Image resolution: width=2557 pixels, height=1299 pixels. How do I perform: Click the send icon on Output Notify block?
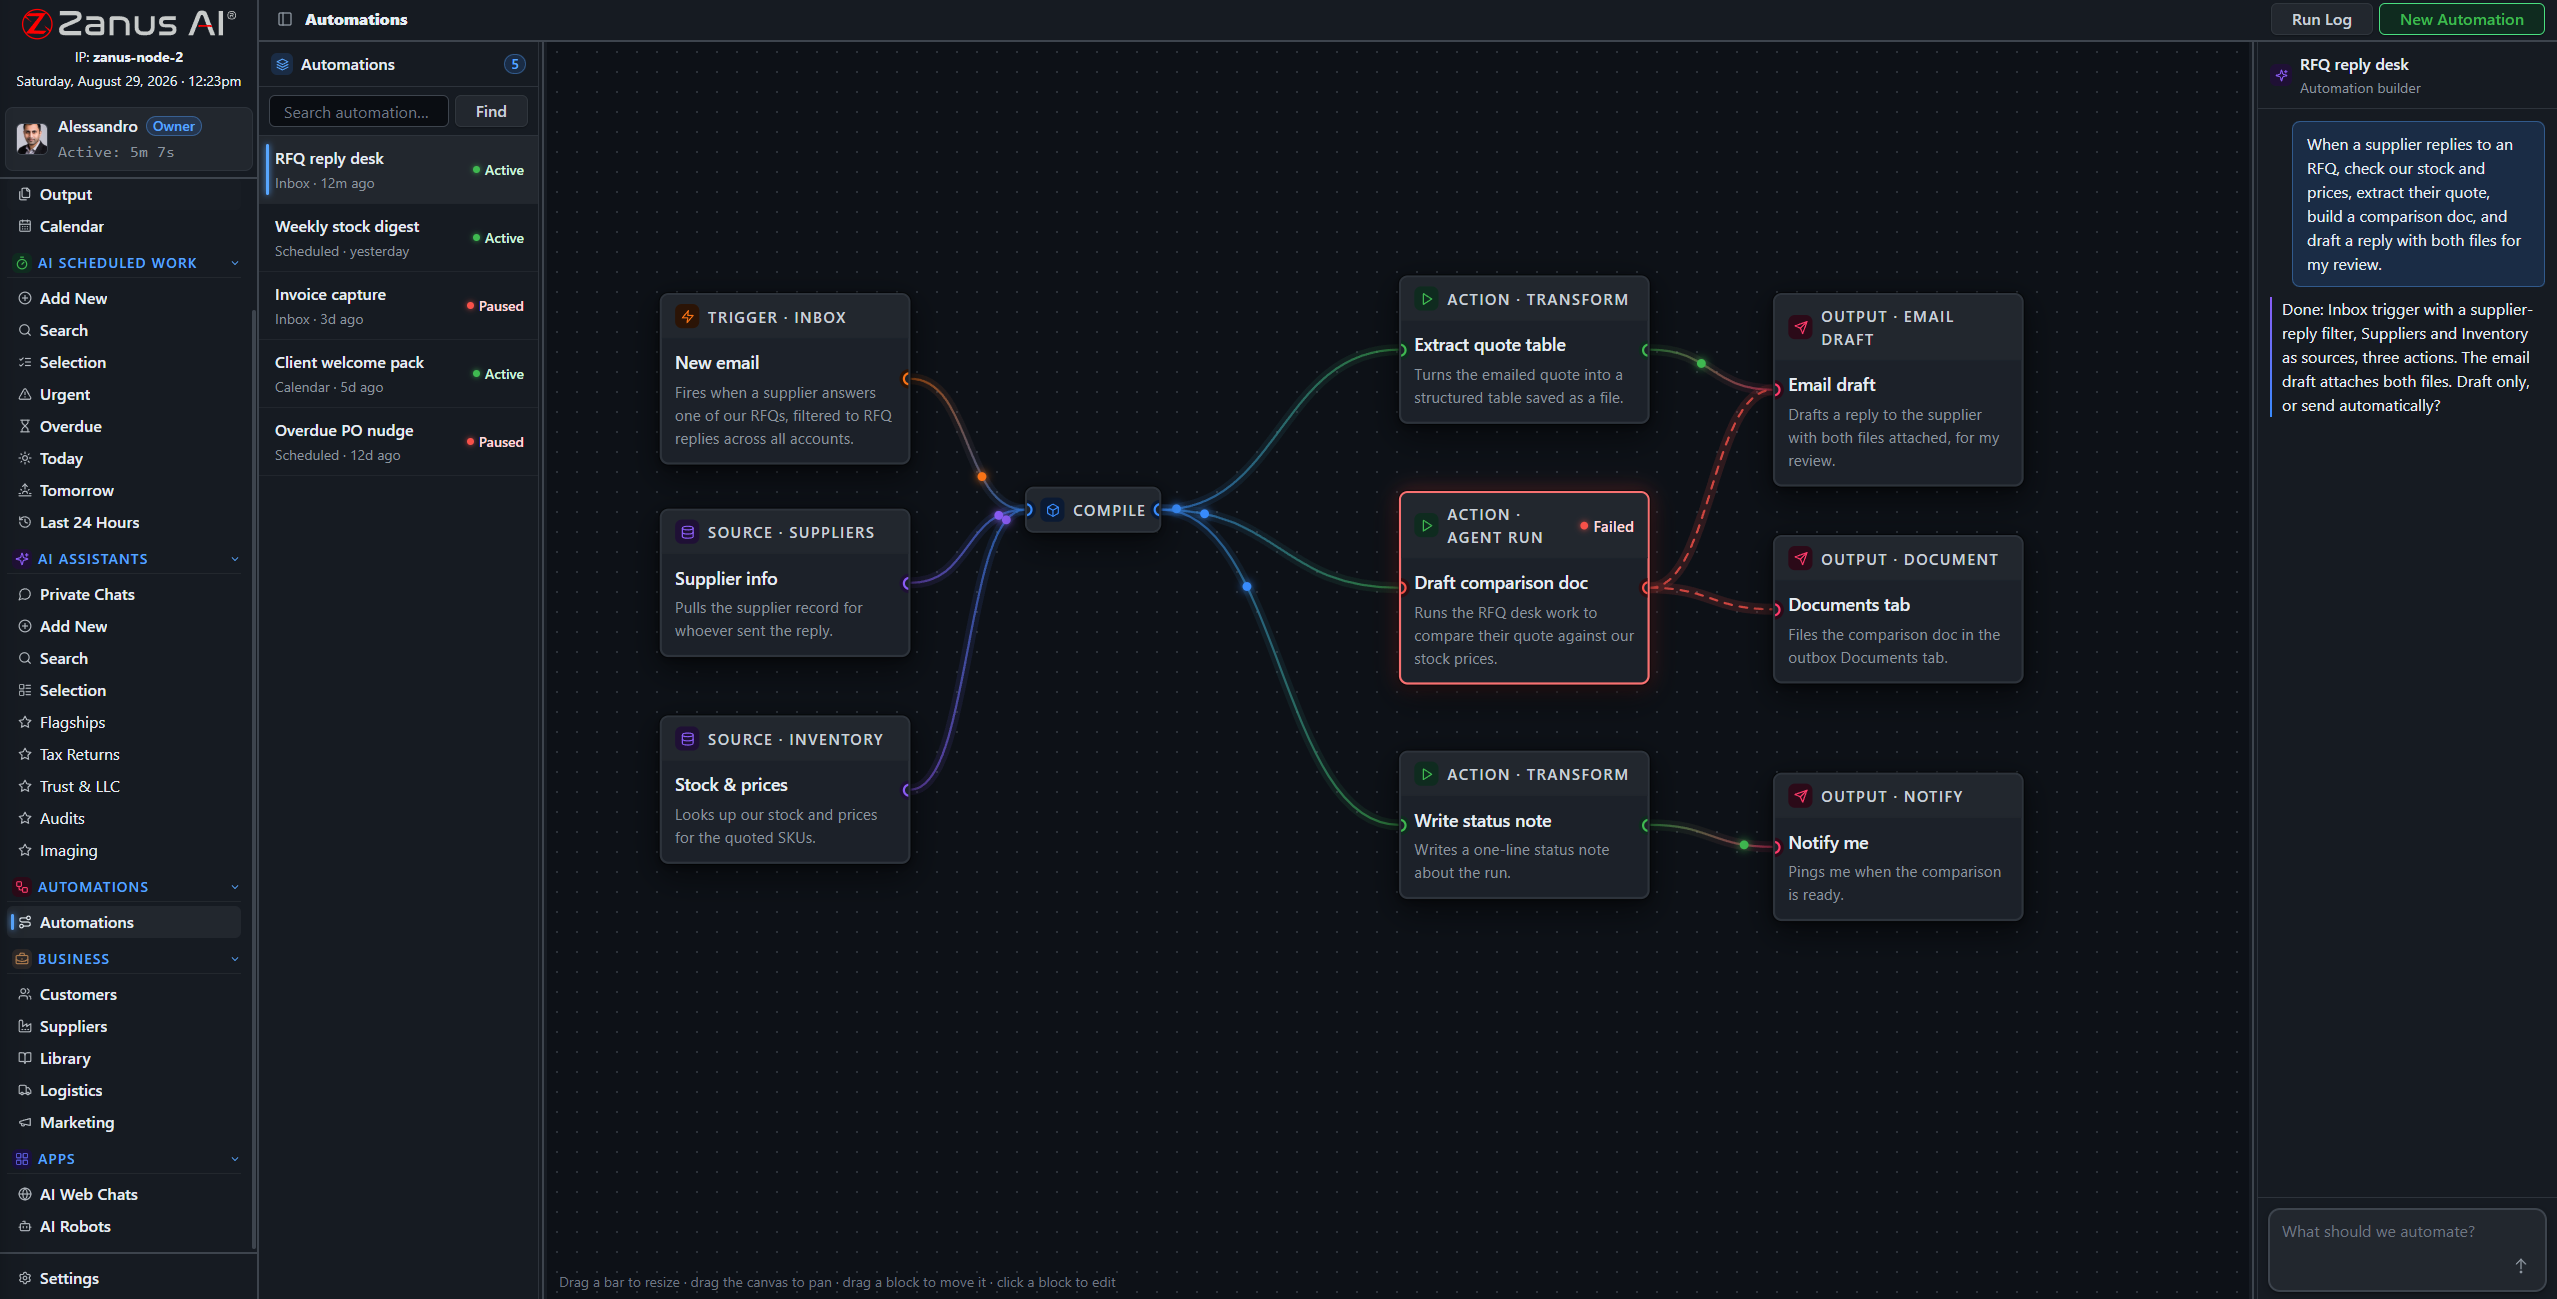[x=1800, y=796]
